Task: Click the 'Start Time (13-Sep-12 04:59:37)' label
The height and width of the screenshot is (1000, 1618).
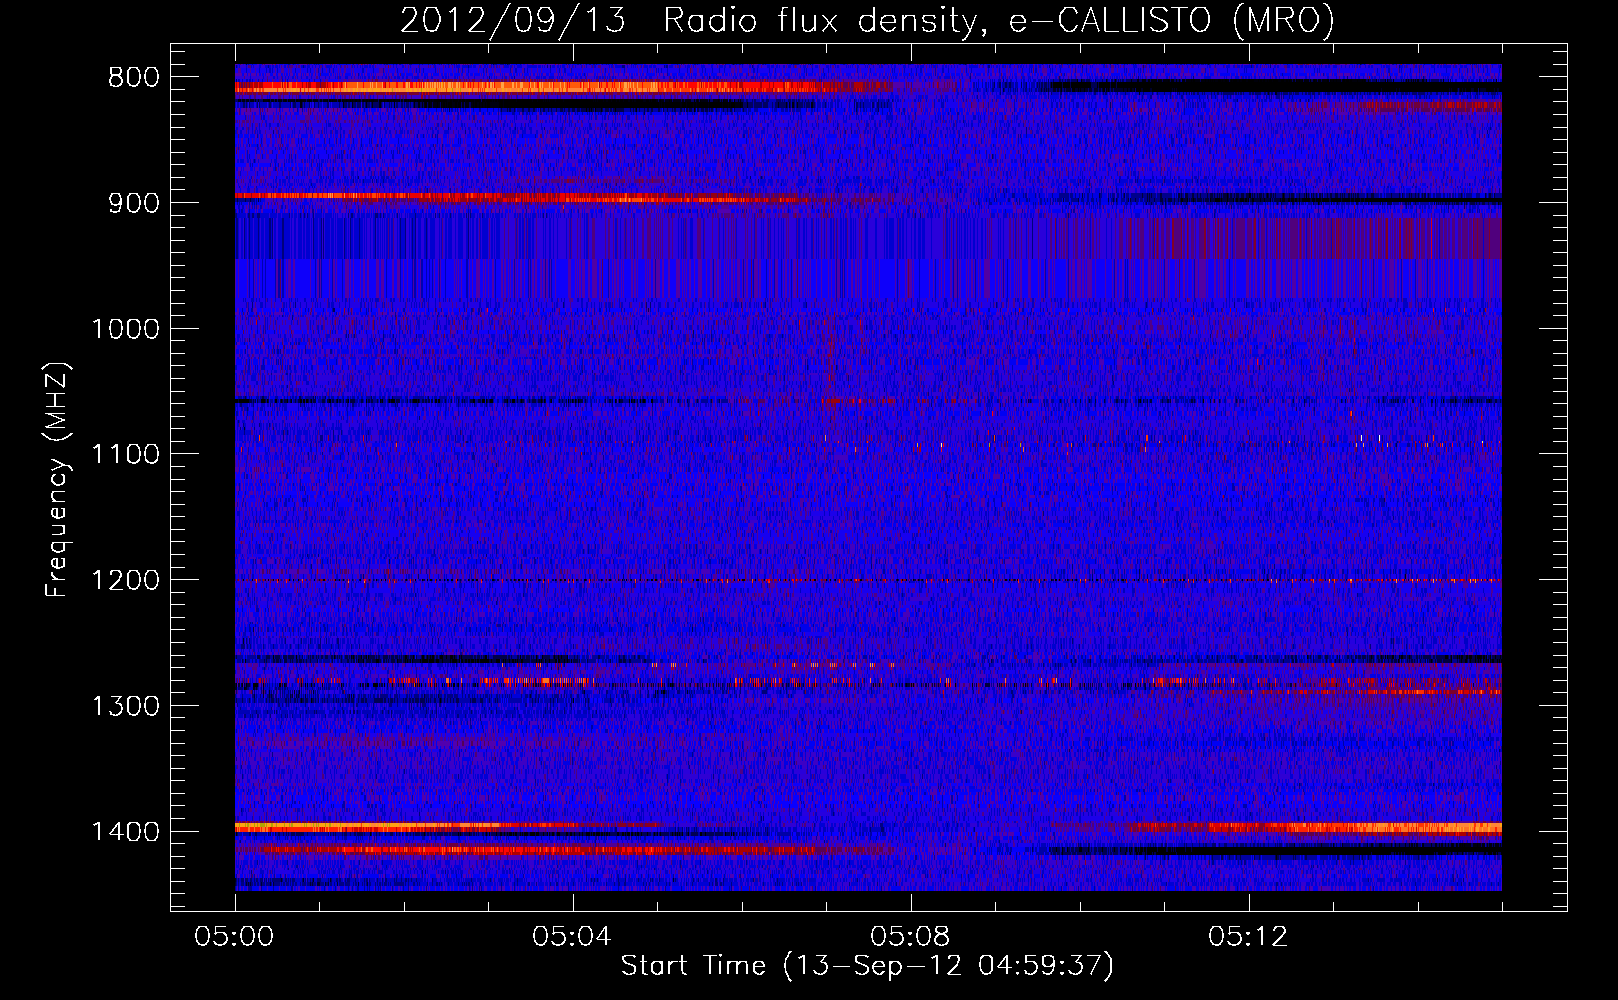Action: pos(868,966)
